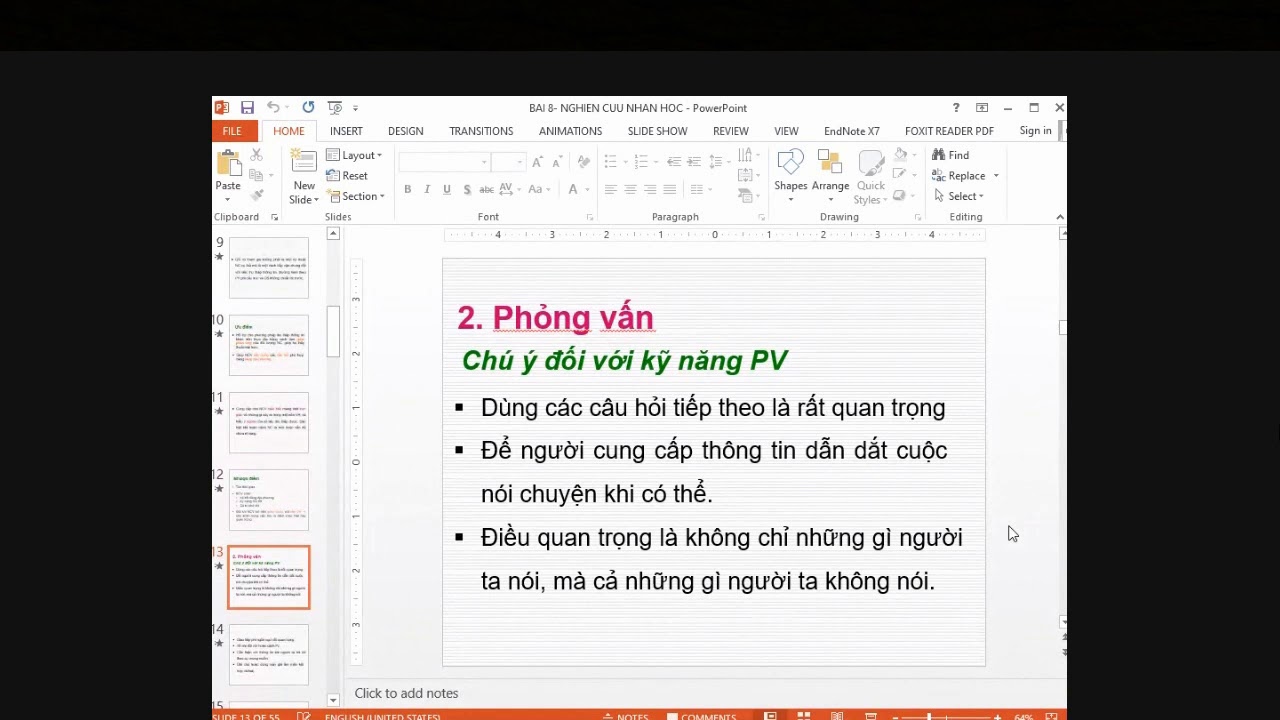Select slide 14 thumbnail
1280x720 pixels.
269,655
